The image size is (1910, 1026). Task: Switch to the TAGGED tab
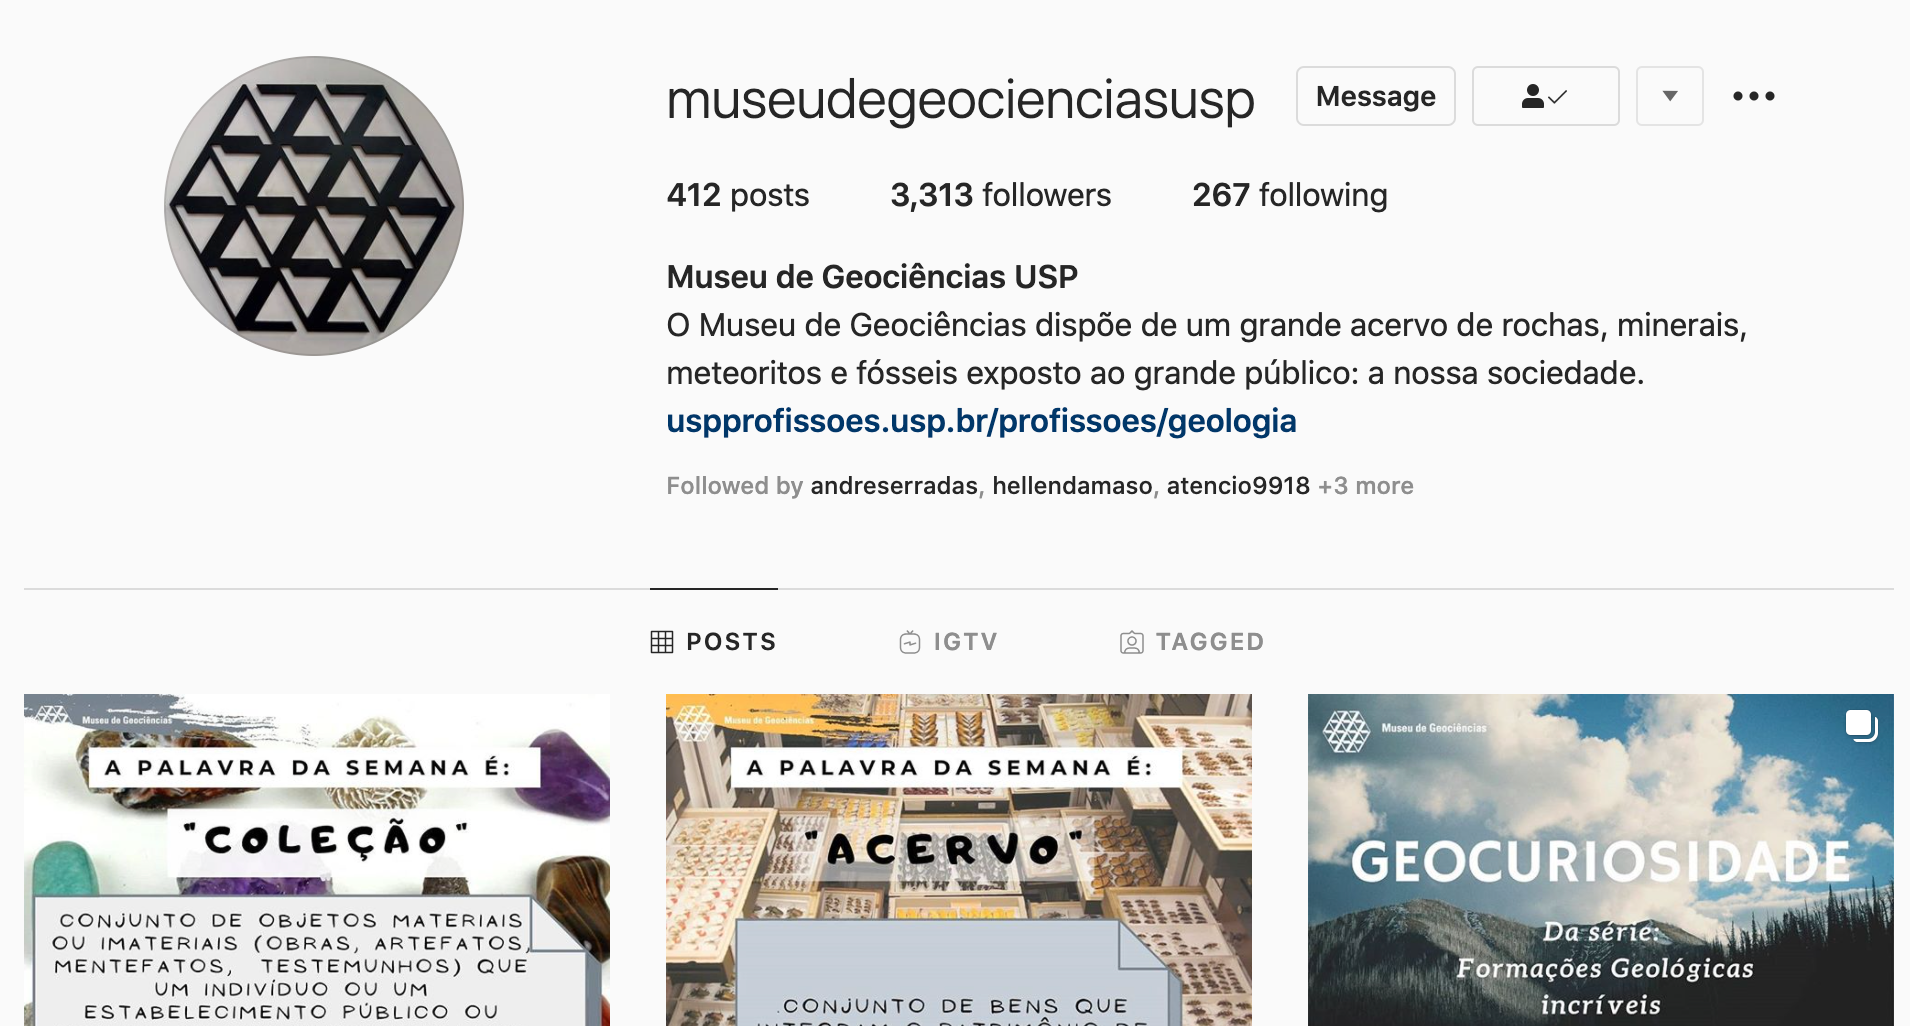[x=1192, y=642]
